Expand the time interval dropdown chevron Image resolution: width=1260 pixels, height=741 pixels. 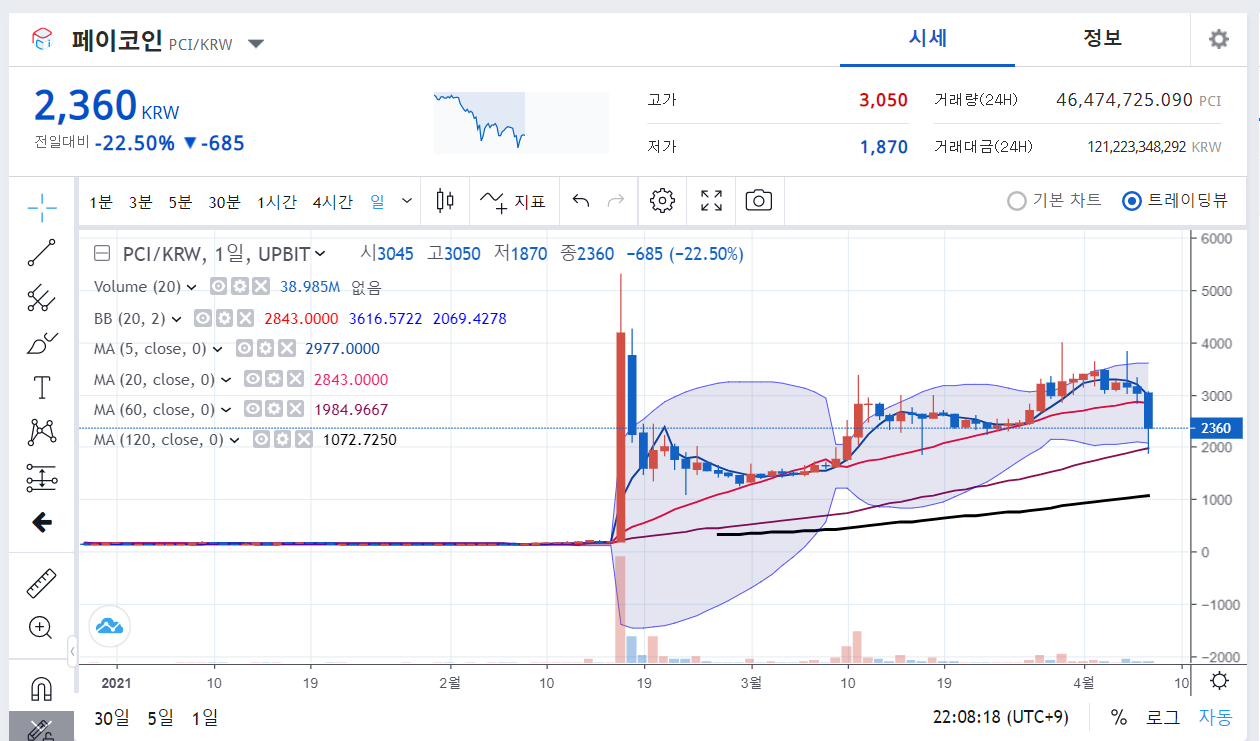[407, 200]
